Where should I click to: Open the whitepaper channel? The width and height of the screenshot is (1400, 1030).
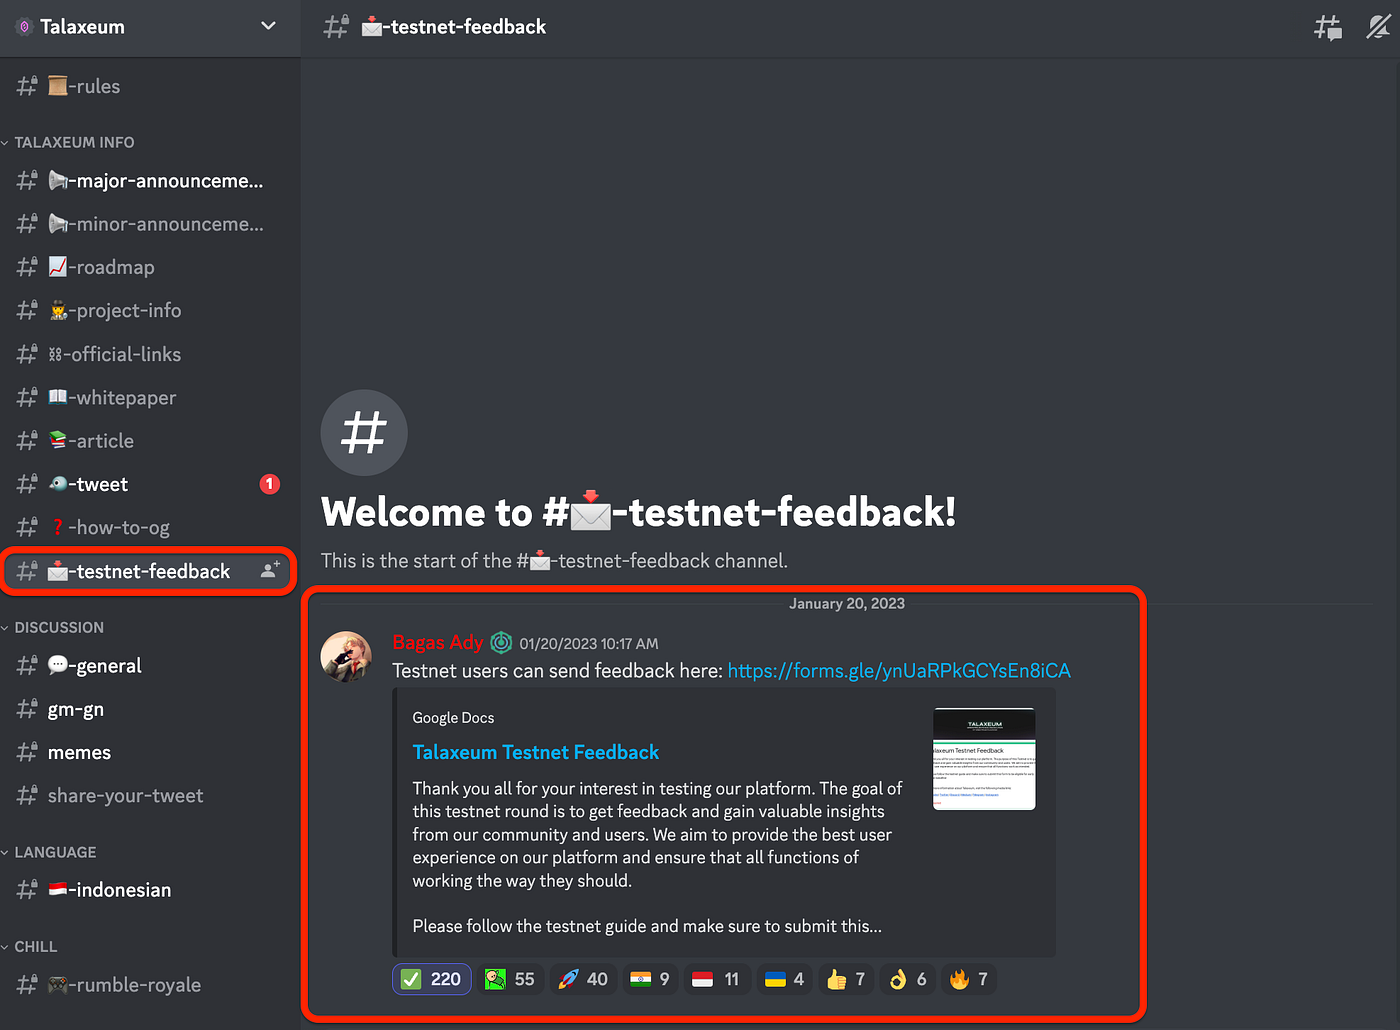[150, 397]
